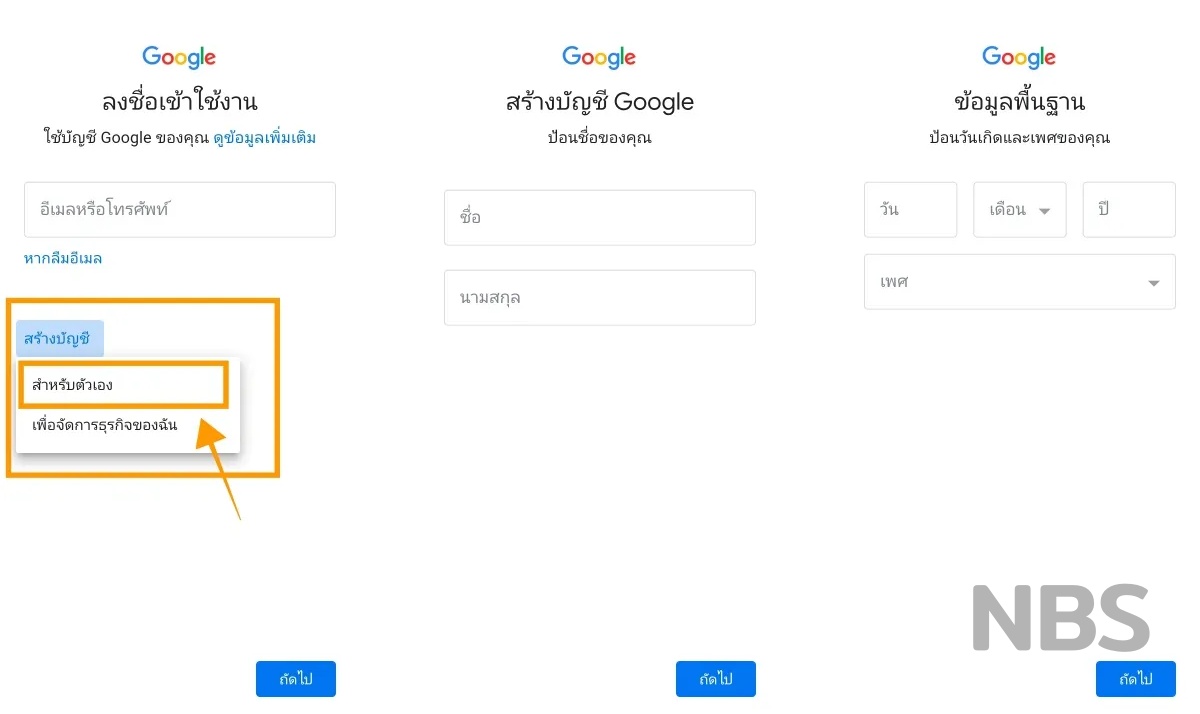
Task: Click ถัดไป on the sign-in panel
Action: point(296,679)
